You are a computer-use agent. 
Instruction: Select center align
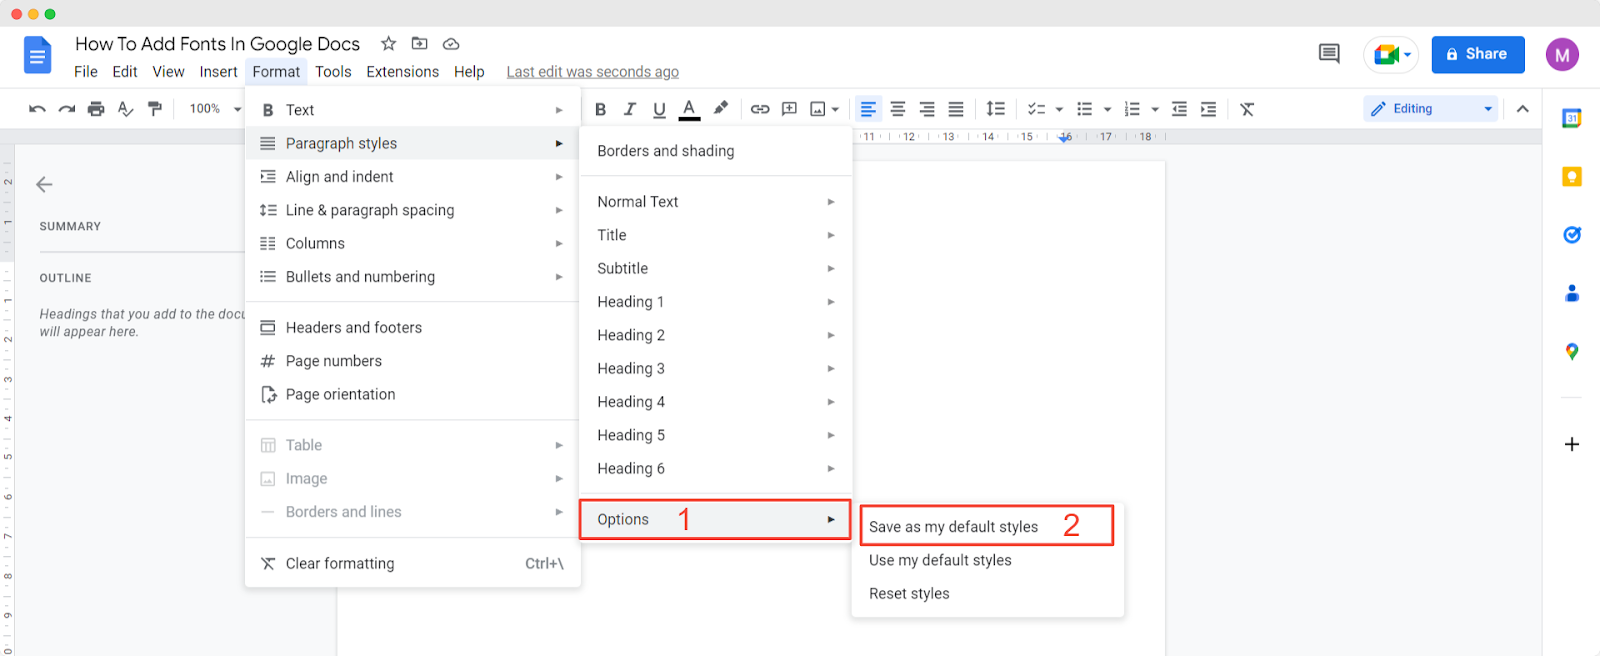click(898, 109)
